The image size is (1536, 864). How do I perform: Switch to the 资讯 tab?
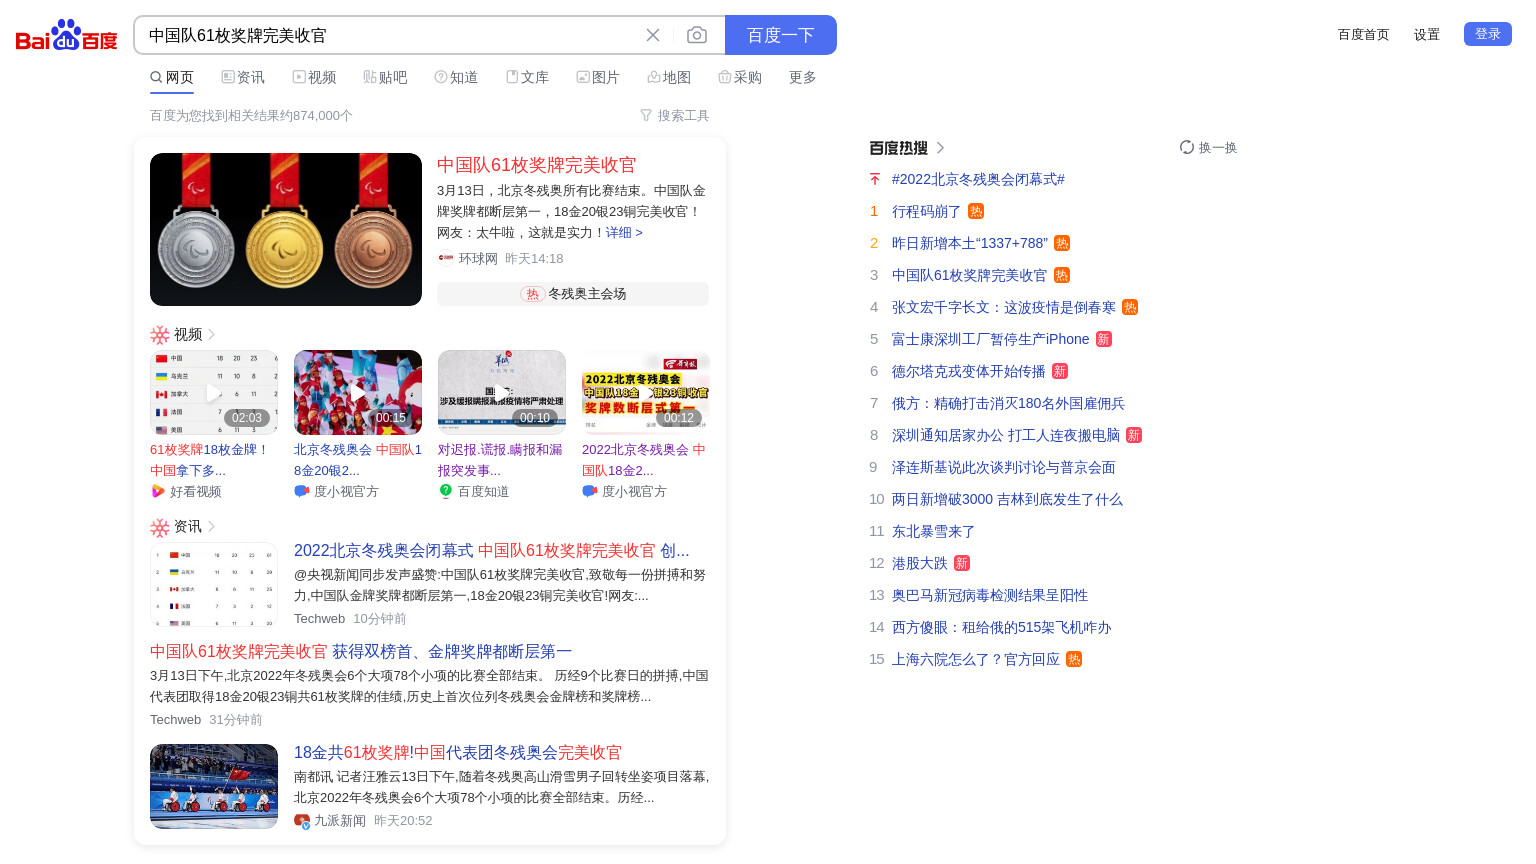[243, 77]
